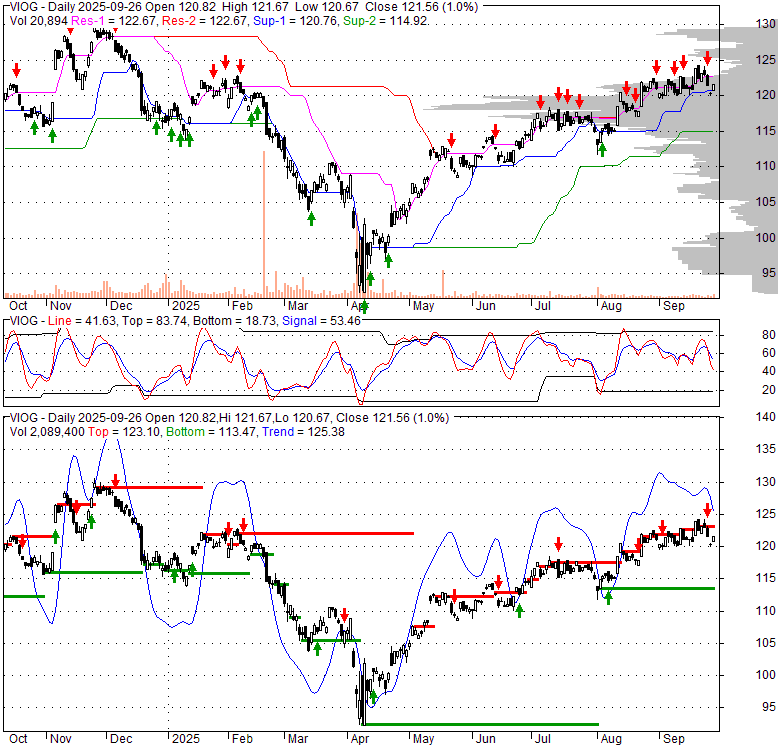
Task: Click the Close 121.56 value in top chart header
Action: click(396, 7)
